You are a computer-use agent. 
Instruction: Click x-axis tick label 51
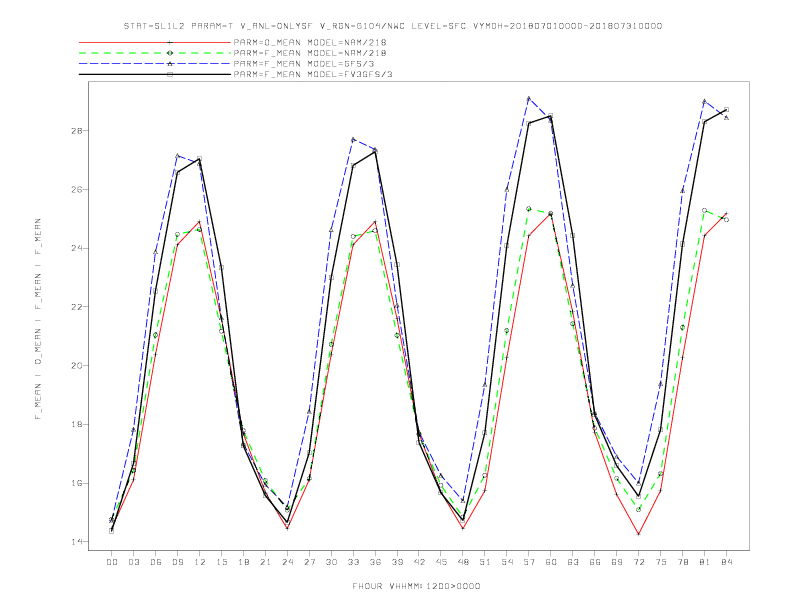(x=485, y=562)
